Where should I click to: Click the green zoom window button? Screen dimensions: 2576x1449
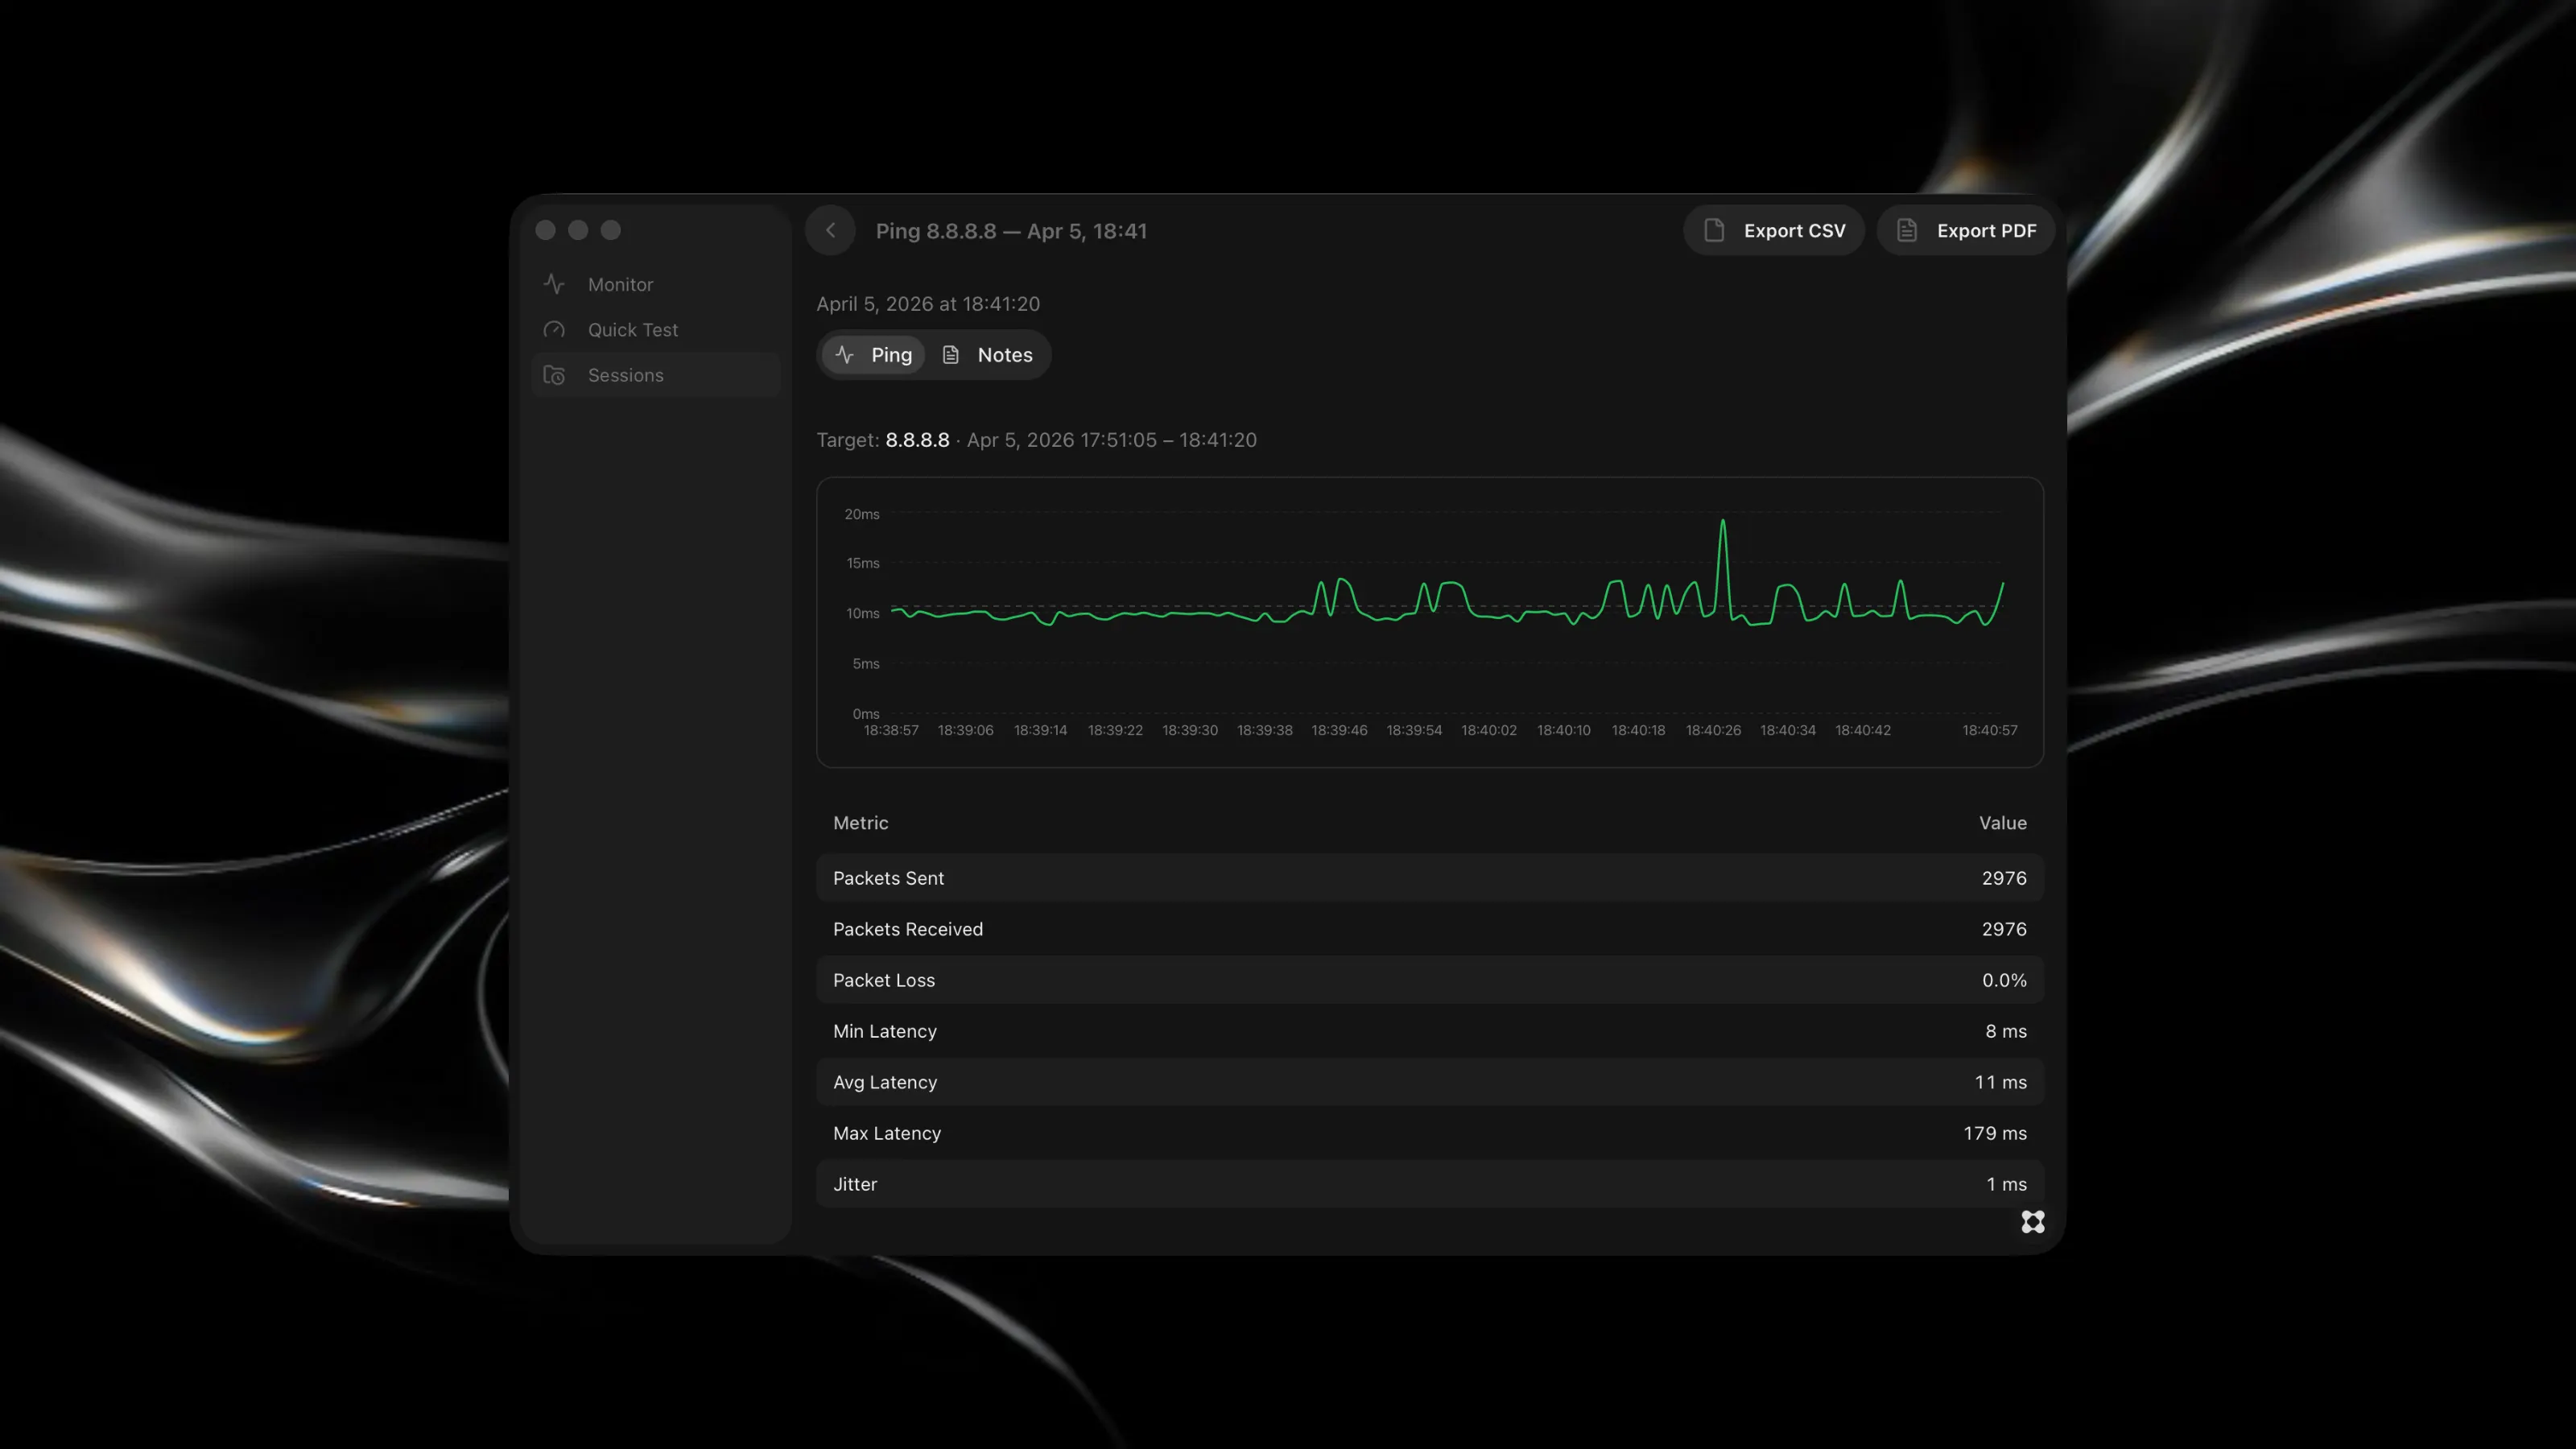tap(611, 231)
